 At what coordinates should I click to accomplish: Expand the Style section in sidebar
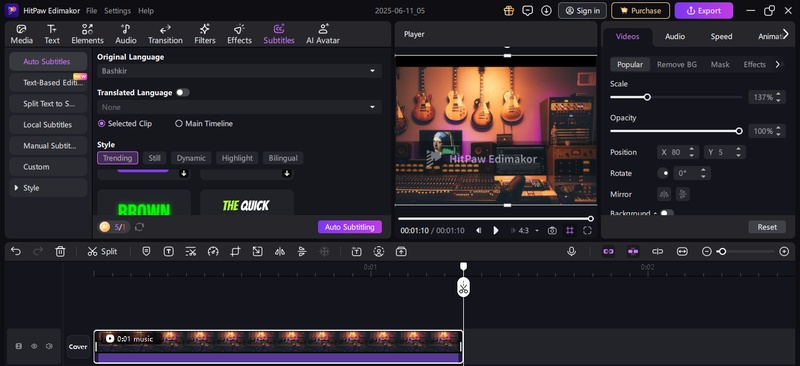click(48, 188)
